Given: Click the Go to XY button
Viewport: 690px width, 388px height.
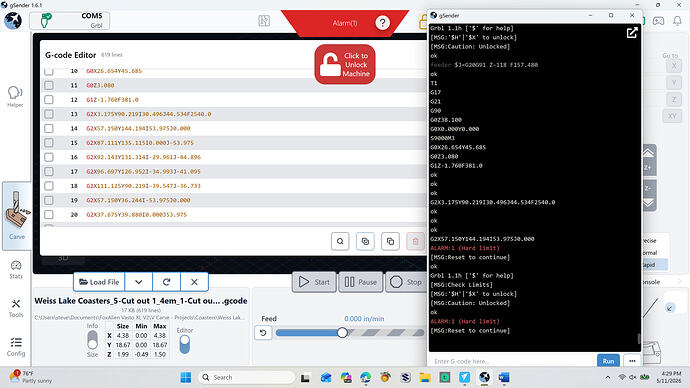Looking at the screenshot, I should (x=672, y=116).
